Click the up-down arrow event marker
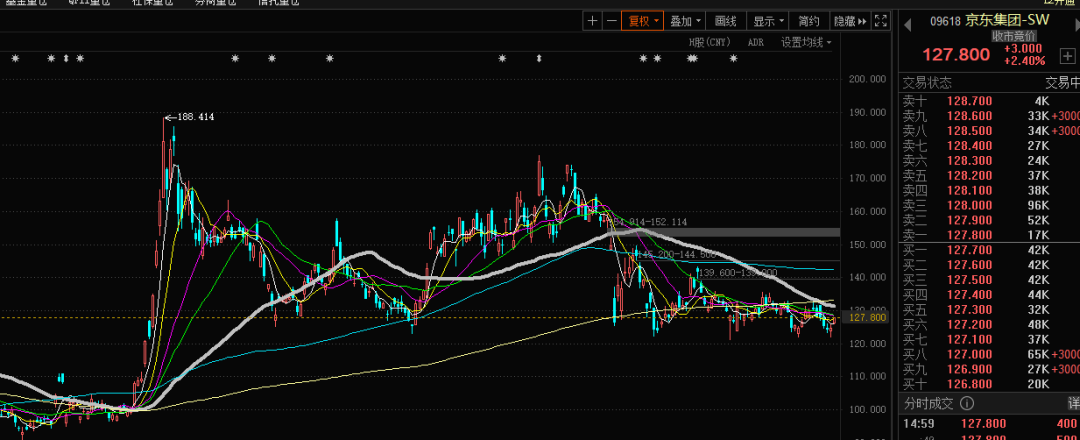1080x440 pixels. pos(66,59)
